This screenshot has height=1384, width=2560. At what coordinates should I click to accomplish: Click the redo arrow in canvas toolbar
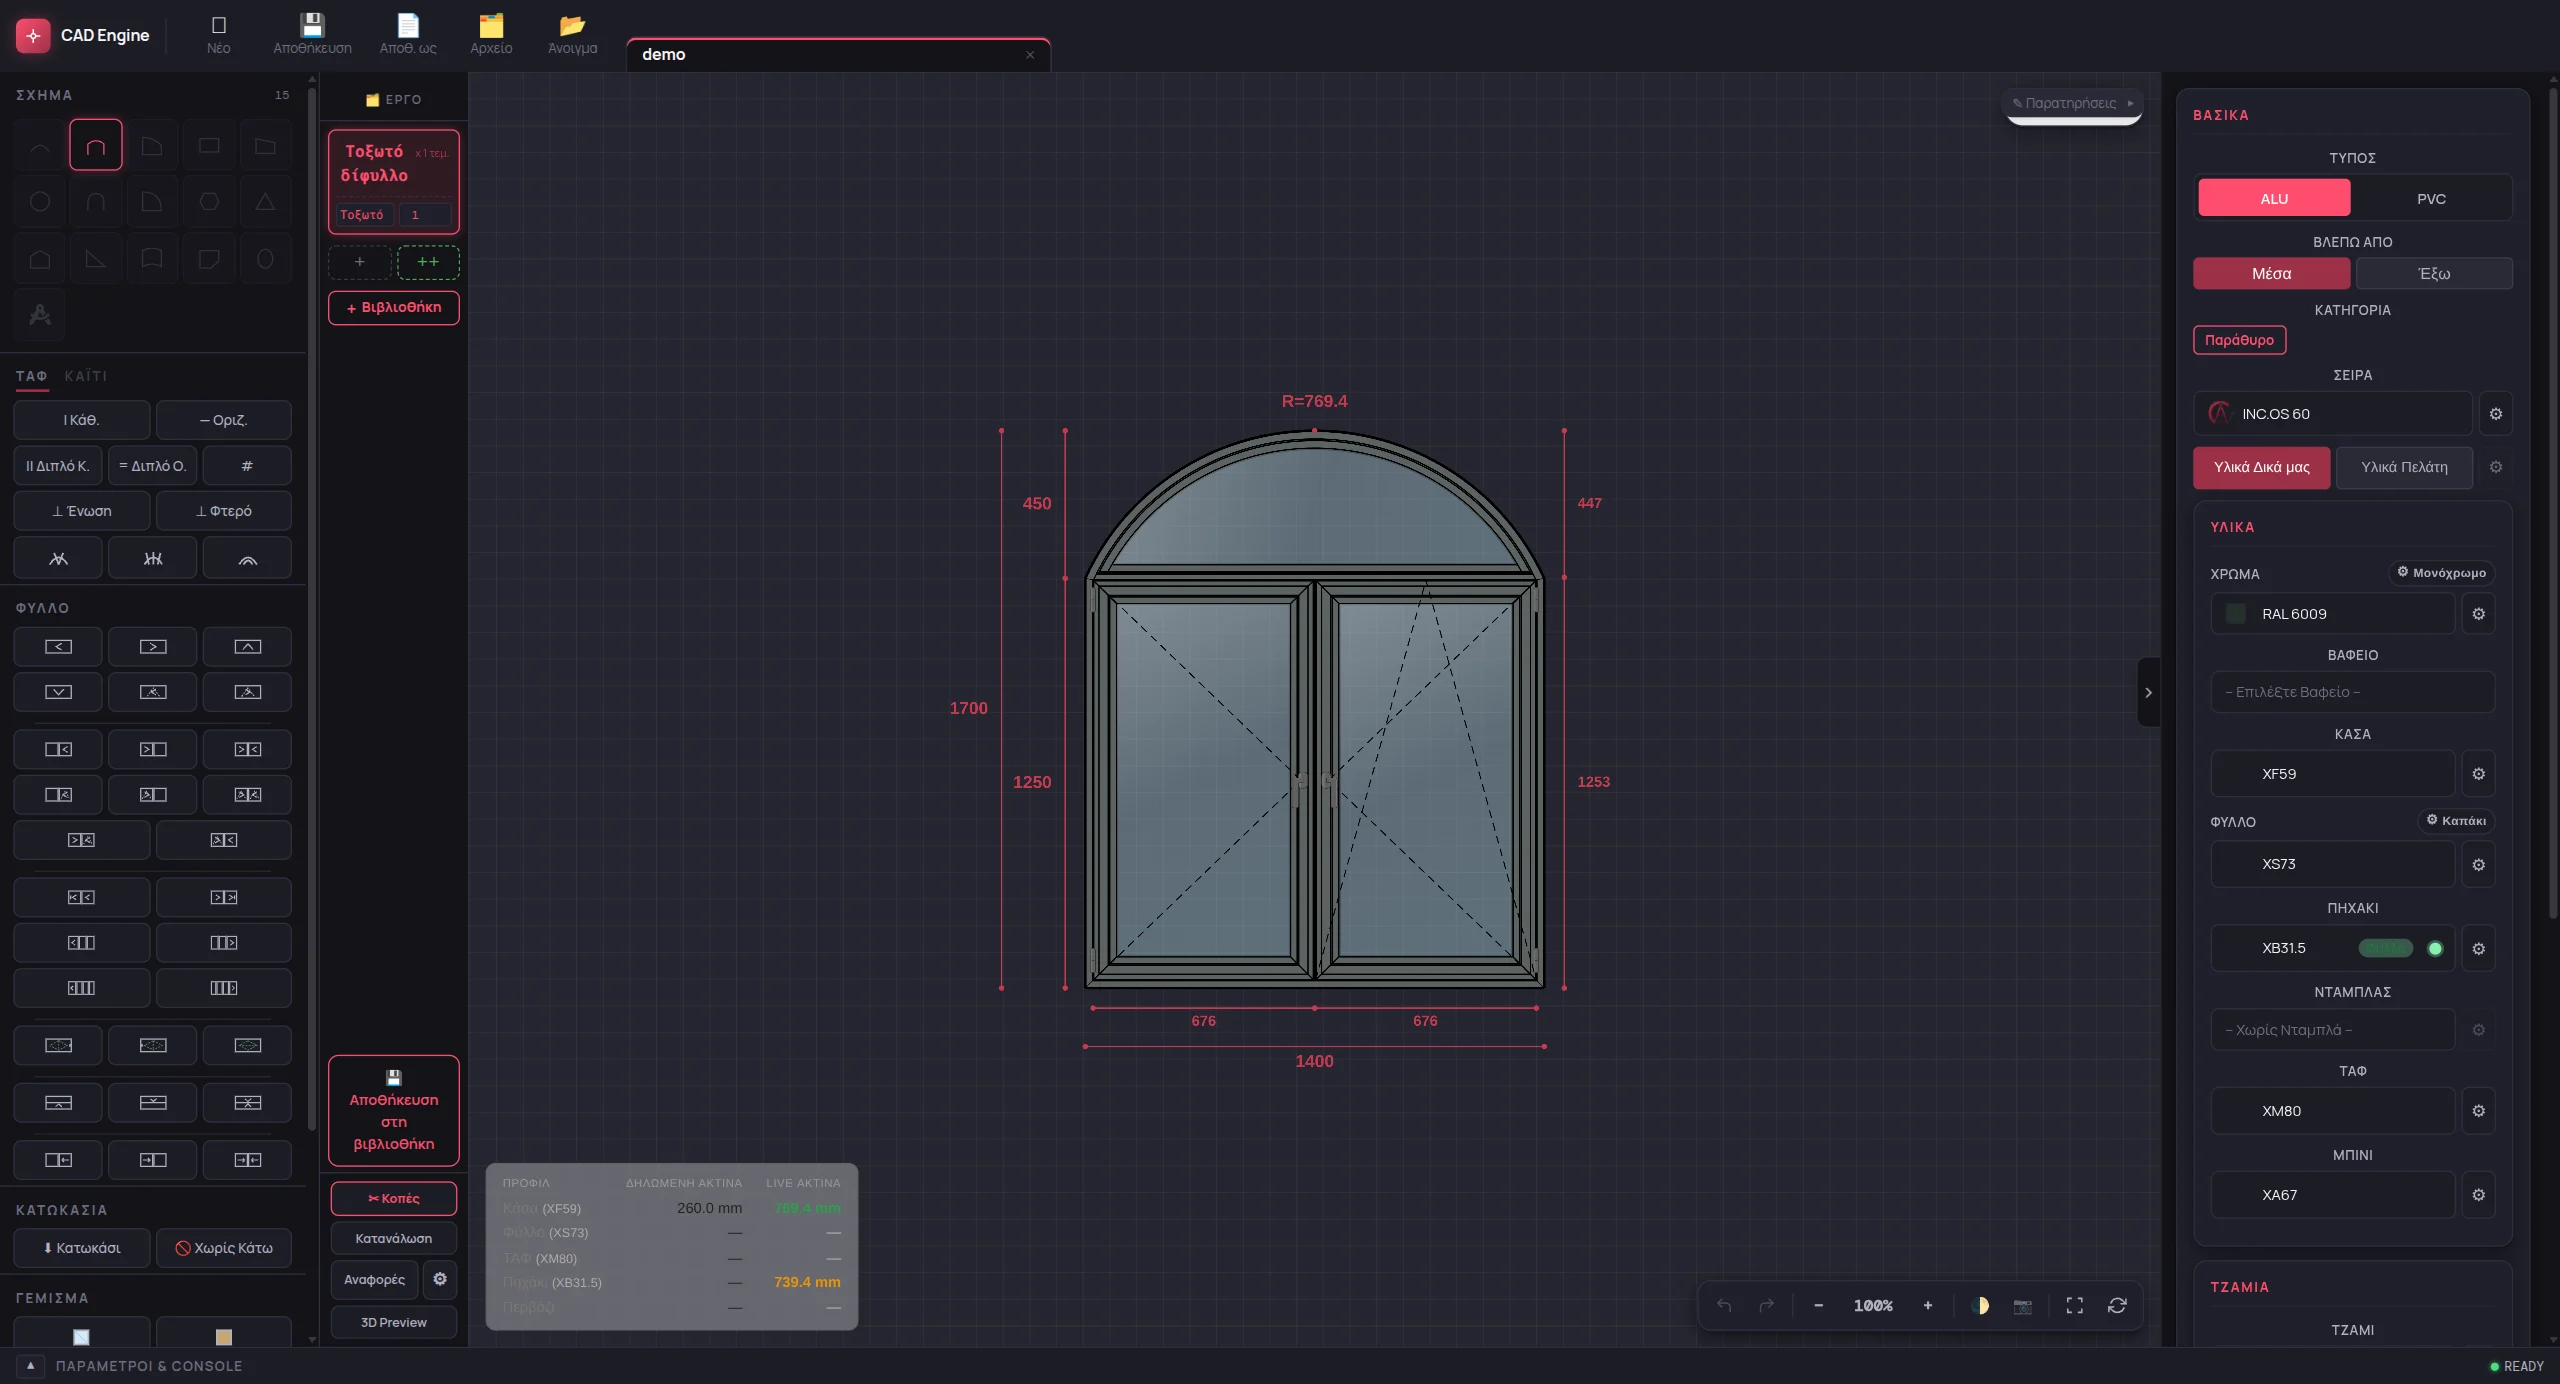1767,1306
